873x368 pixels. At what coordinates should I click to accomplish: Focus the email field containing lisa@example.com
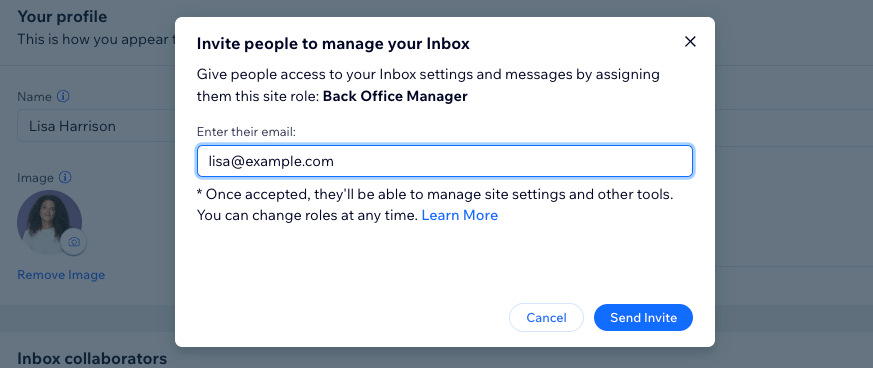point(445,161)
